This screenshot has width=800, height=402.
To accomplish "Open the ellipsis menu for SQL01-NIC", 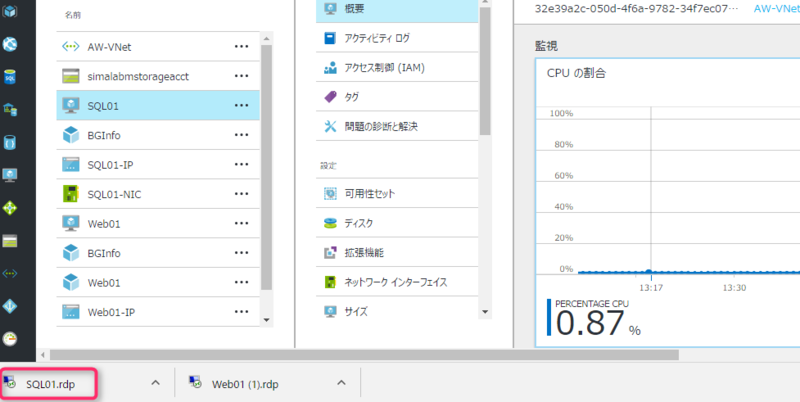I will tap(241, 194).
